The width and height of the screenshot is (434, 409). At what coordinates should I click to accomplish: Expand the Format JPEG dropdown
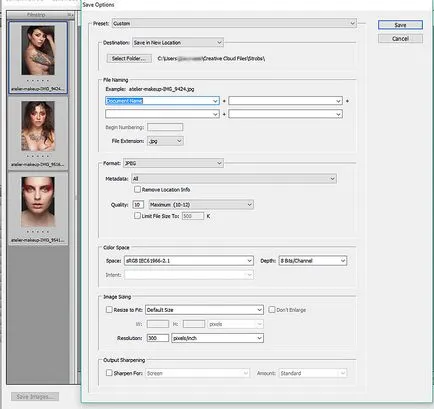coord(173,163)
